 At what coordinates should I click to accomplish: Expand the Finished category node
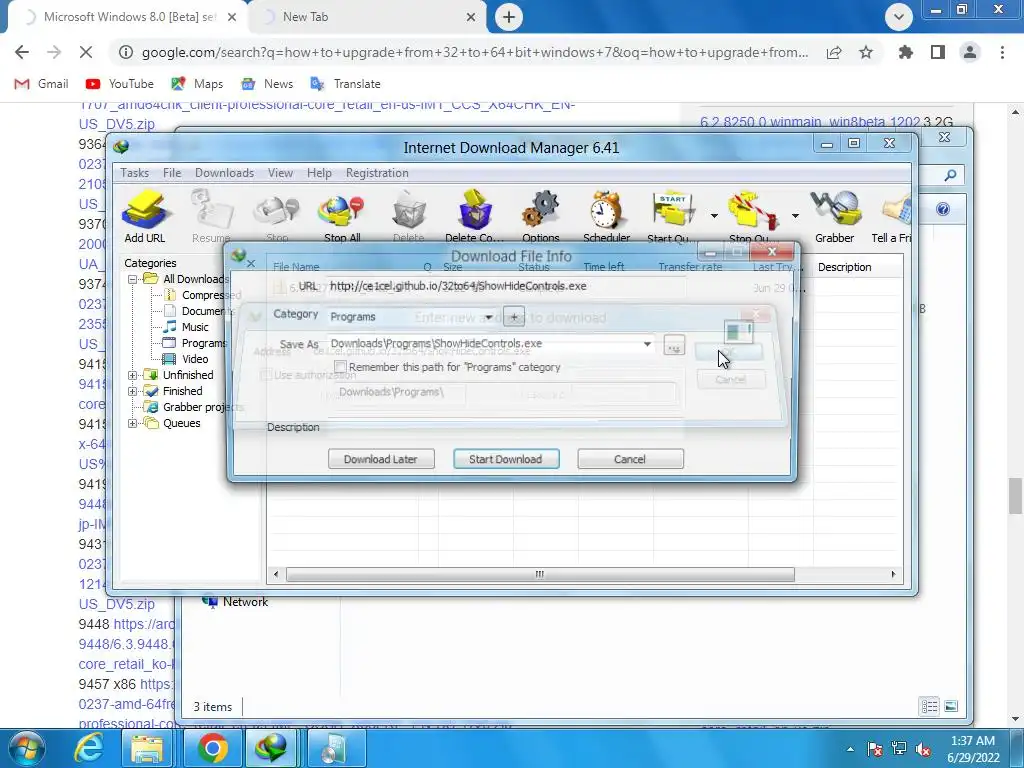133,391
